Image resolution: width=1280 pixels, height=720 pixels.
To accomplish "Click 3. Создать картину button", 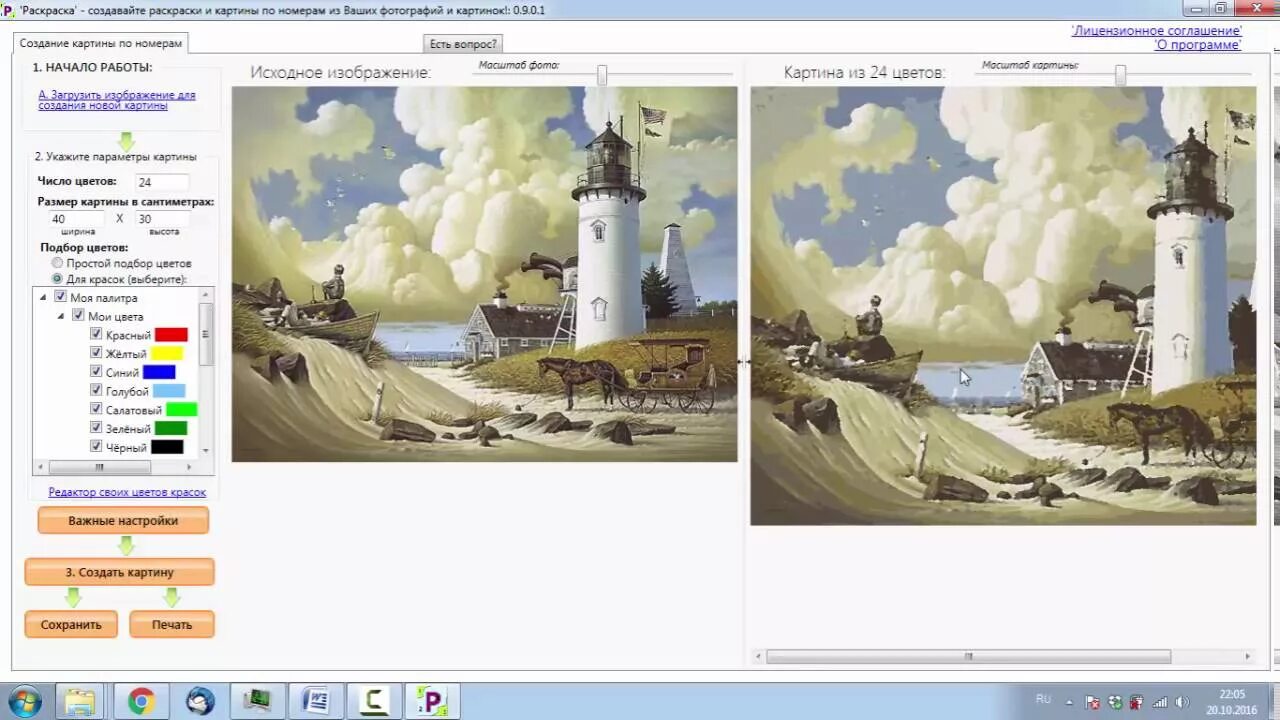I will (120, 572).
